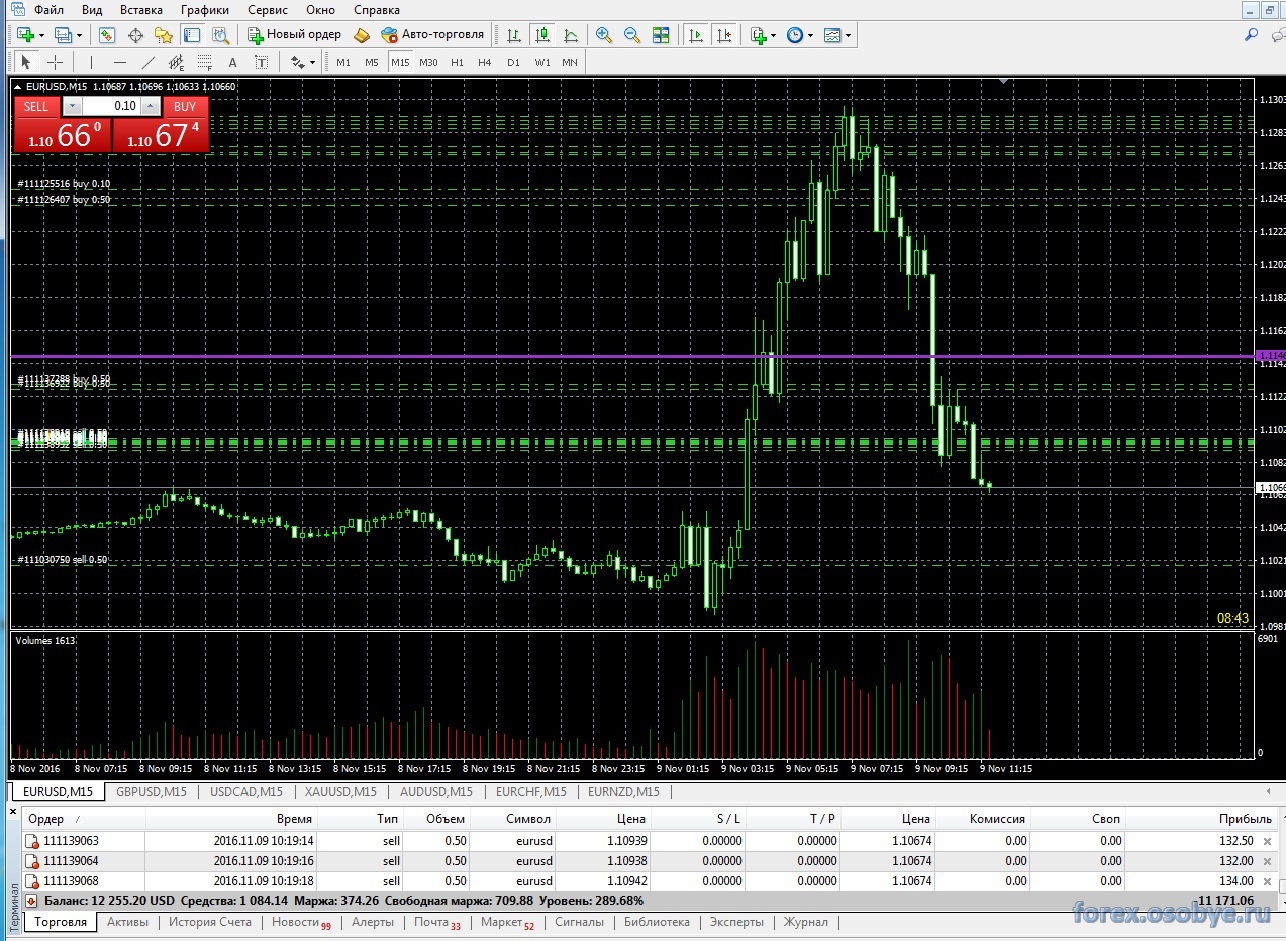Click the Новый ордер button
1286x941 pixels.
[x=295, y=35]
